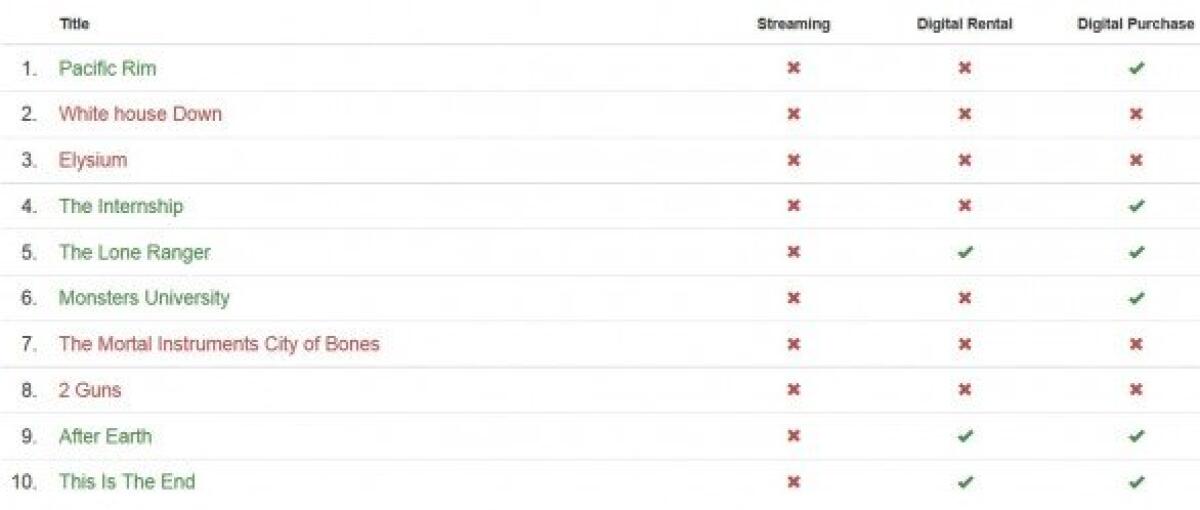Click After Earth's Digital Rental checkmark
The image size is (1200, 510).
(x=965, y=436)
